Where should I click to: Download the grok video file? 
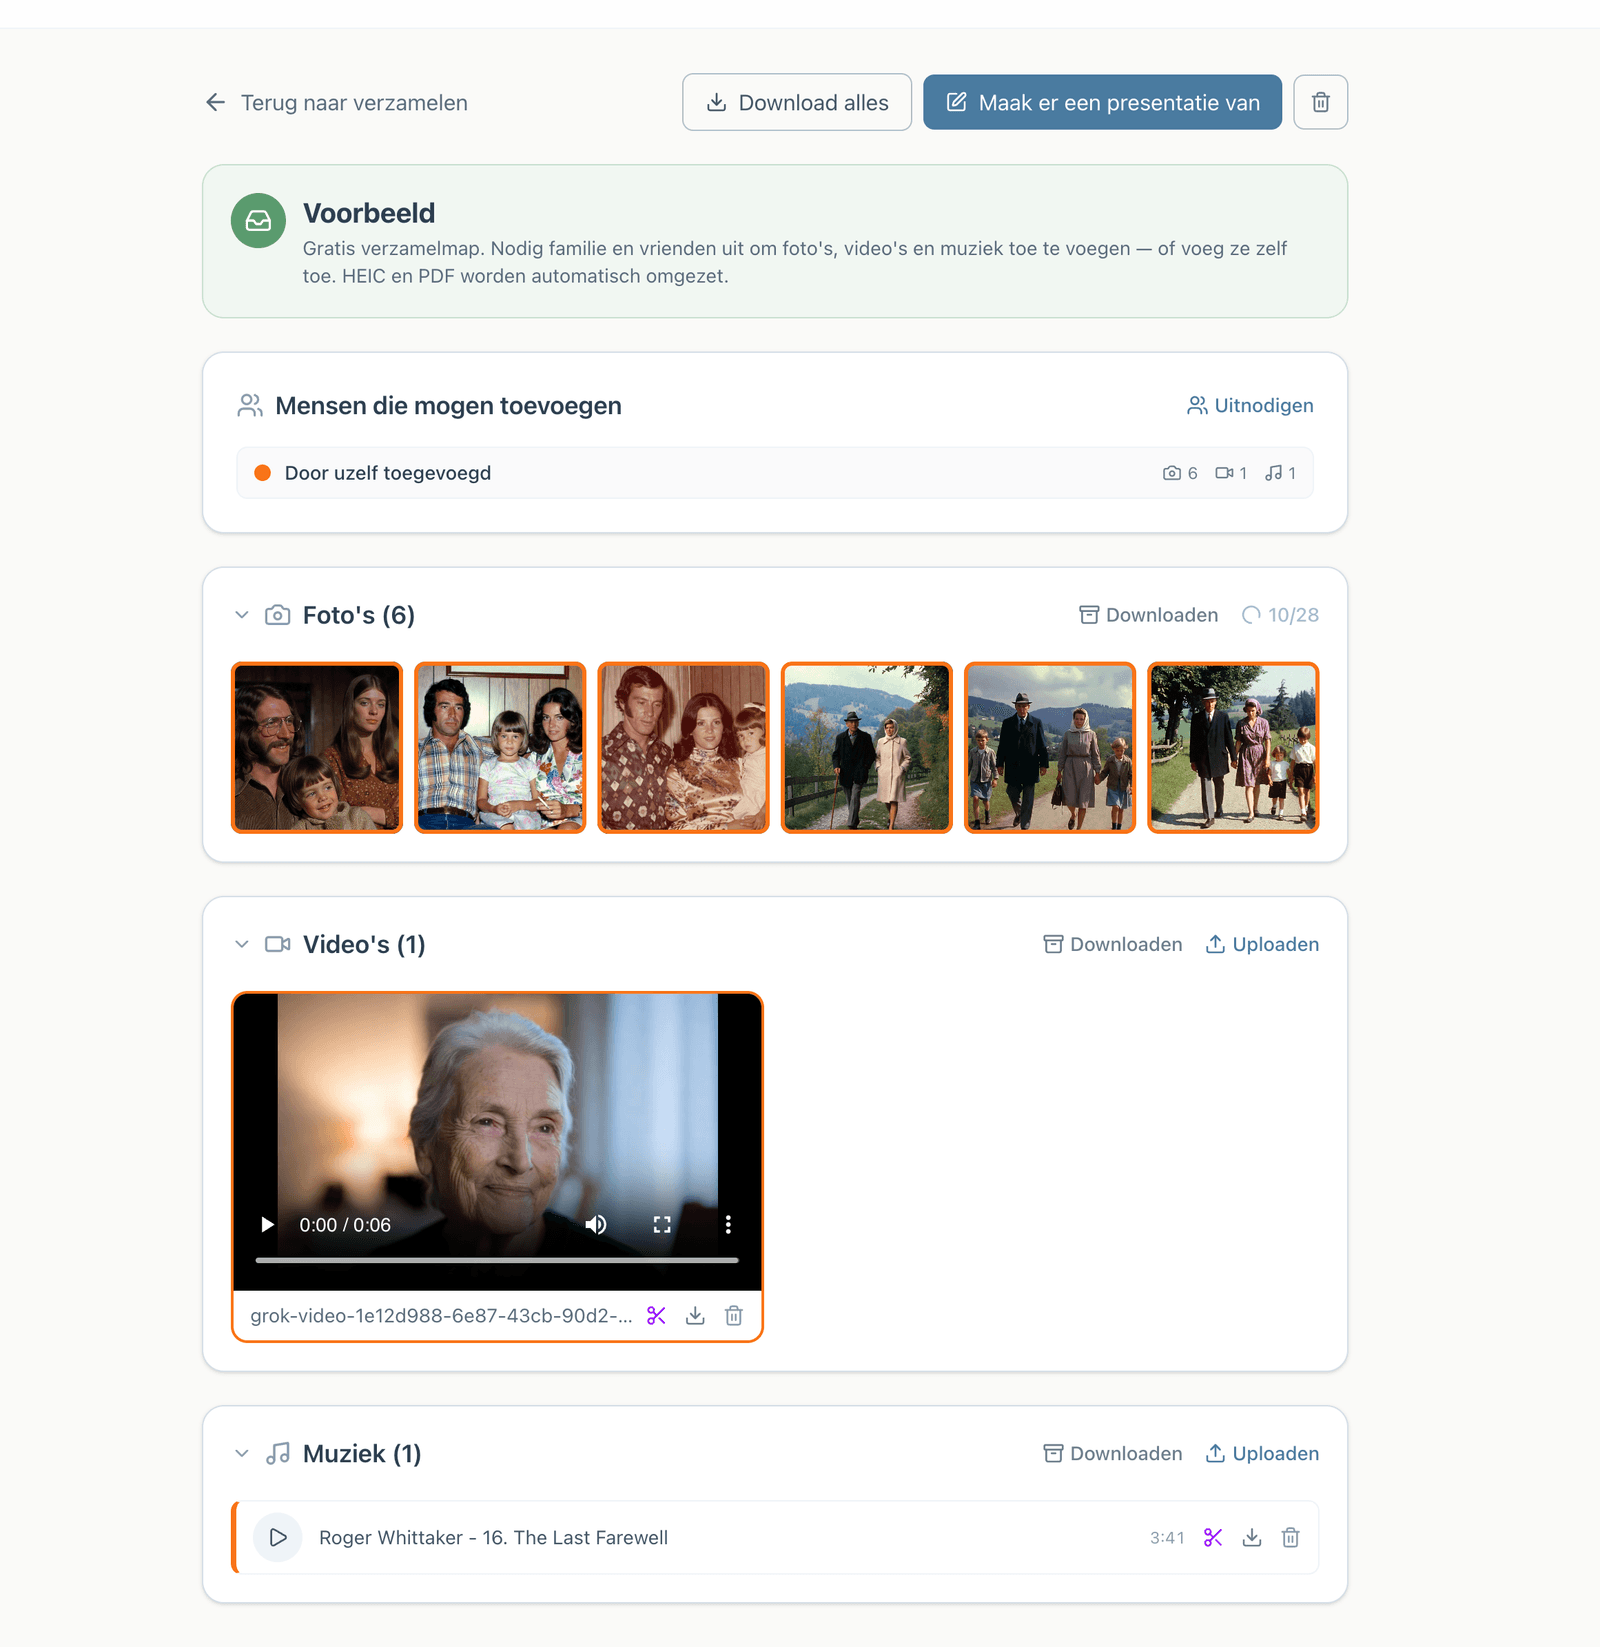(x=695, y=1316)
